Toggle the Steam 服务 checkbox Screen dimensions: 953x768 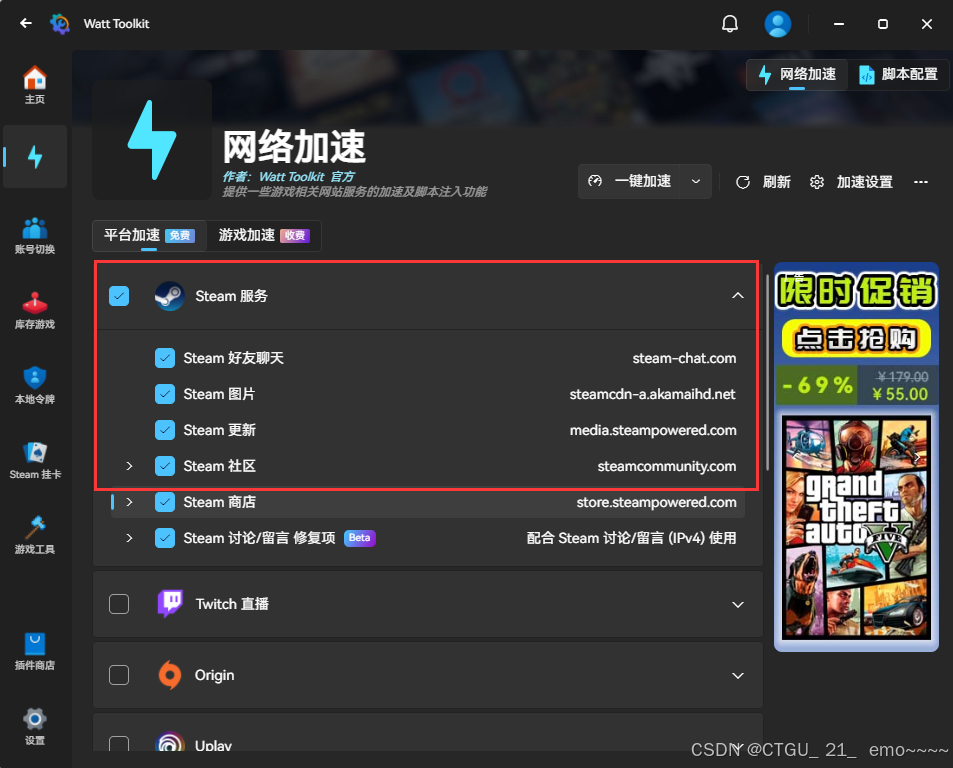pyautogui.click(x=119, y=296)
